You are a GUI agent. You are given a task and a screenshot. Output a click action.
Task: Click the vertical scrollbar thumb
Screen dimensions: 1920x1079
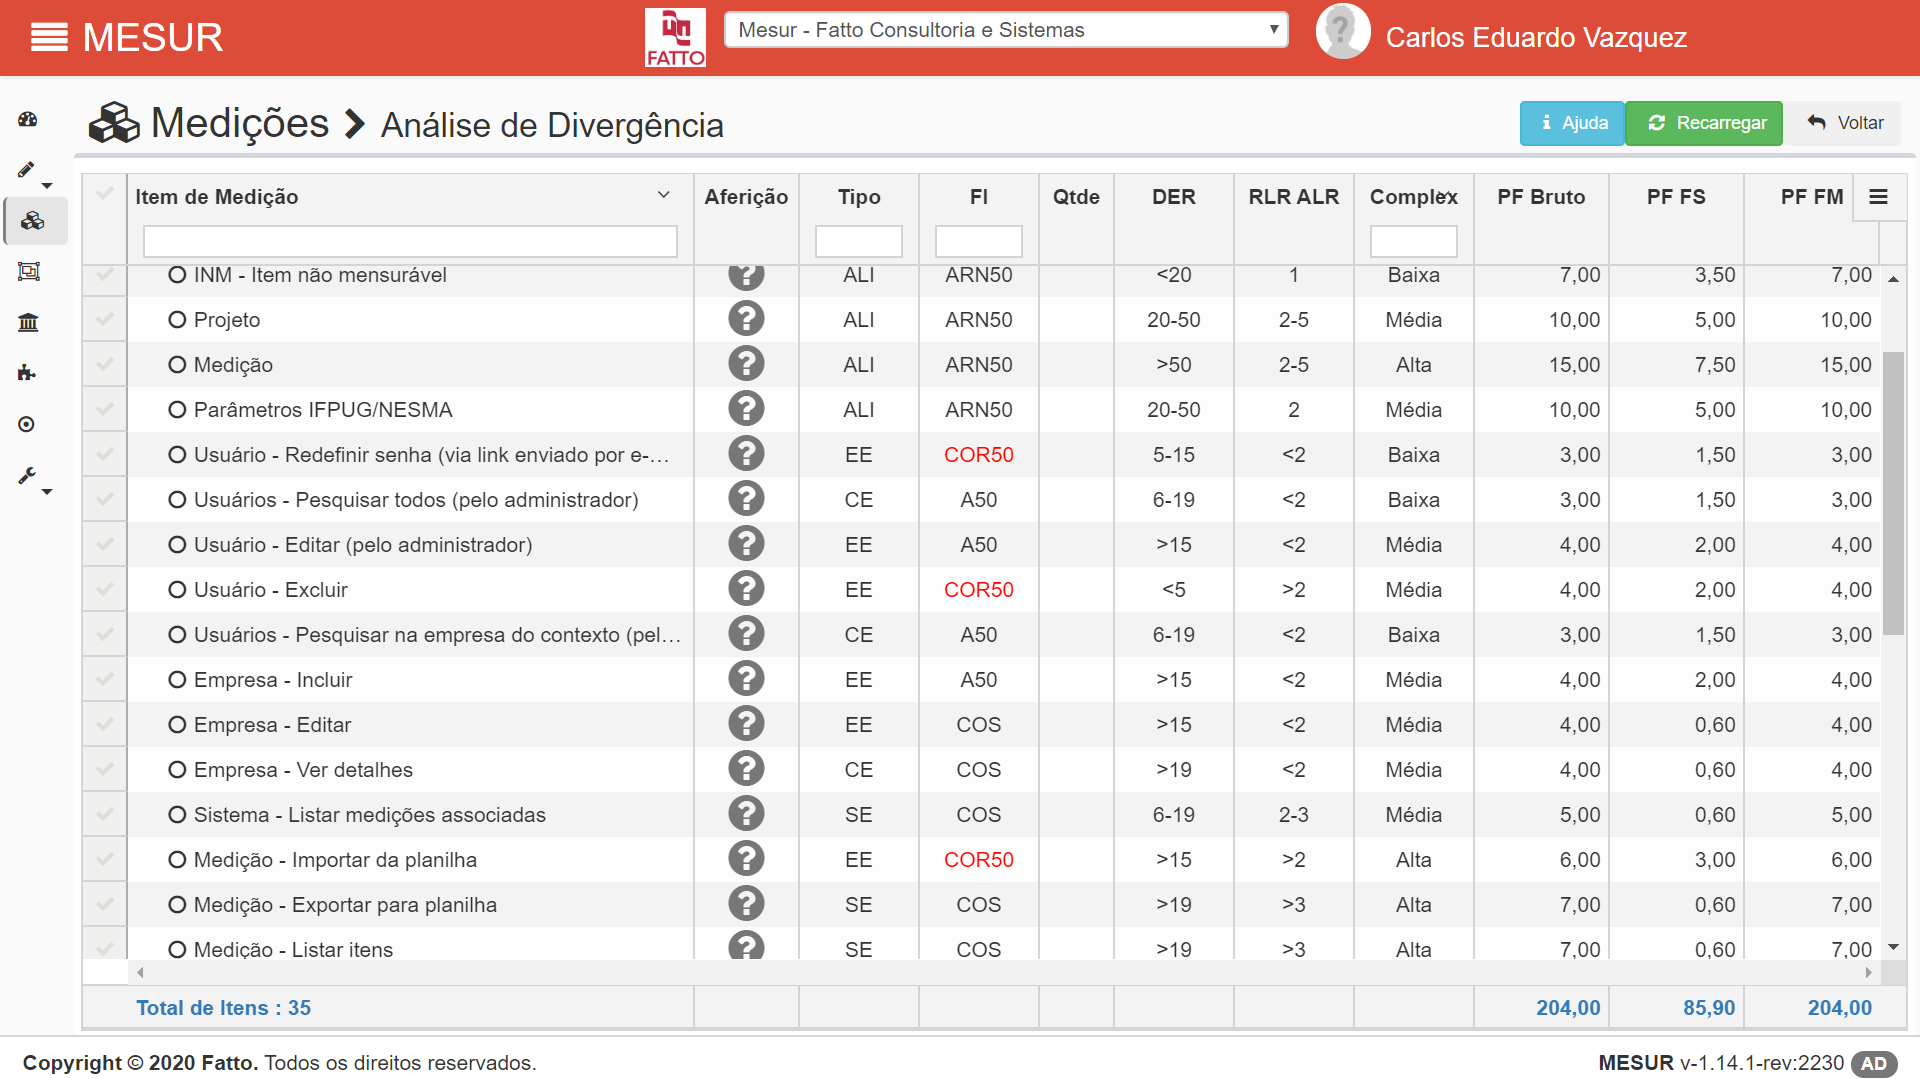(1893, 493)
